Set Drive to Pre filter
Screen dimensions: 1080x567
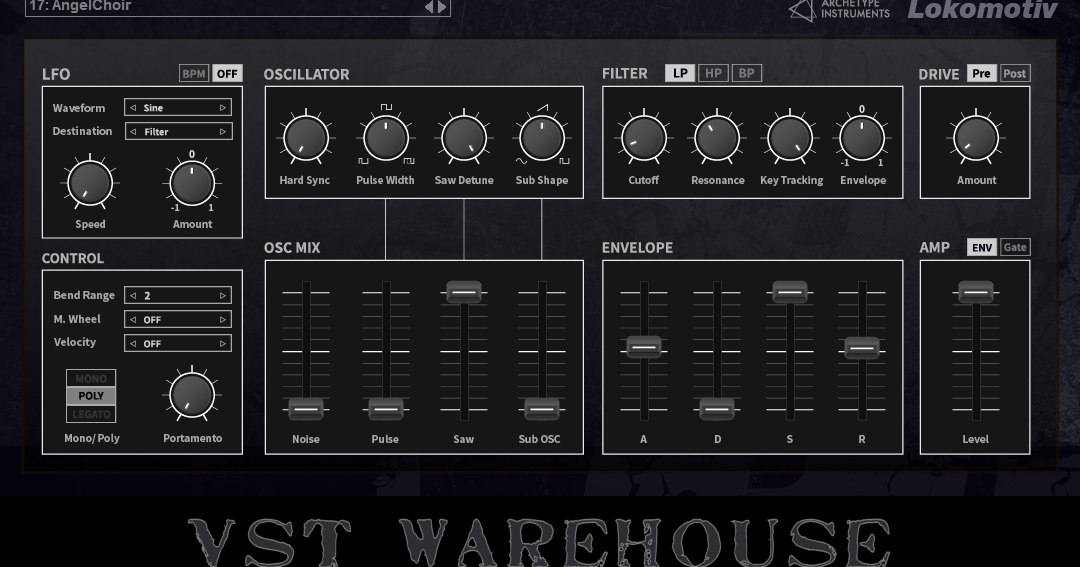tap(982, 73)
